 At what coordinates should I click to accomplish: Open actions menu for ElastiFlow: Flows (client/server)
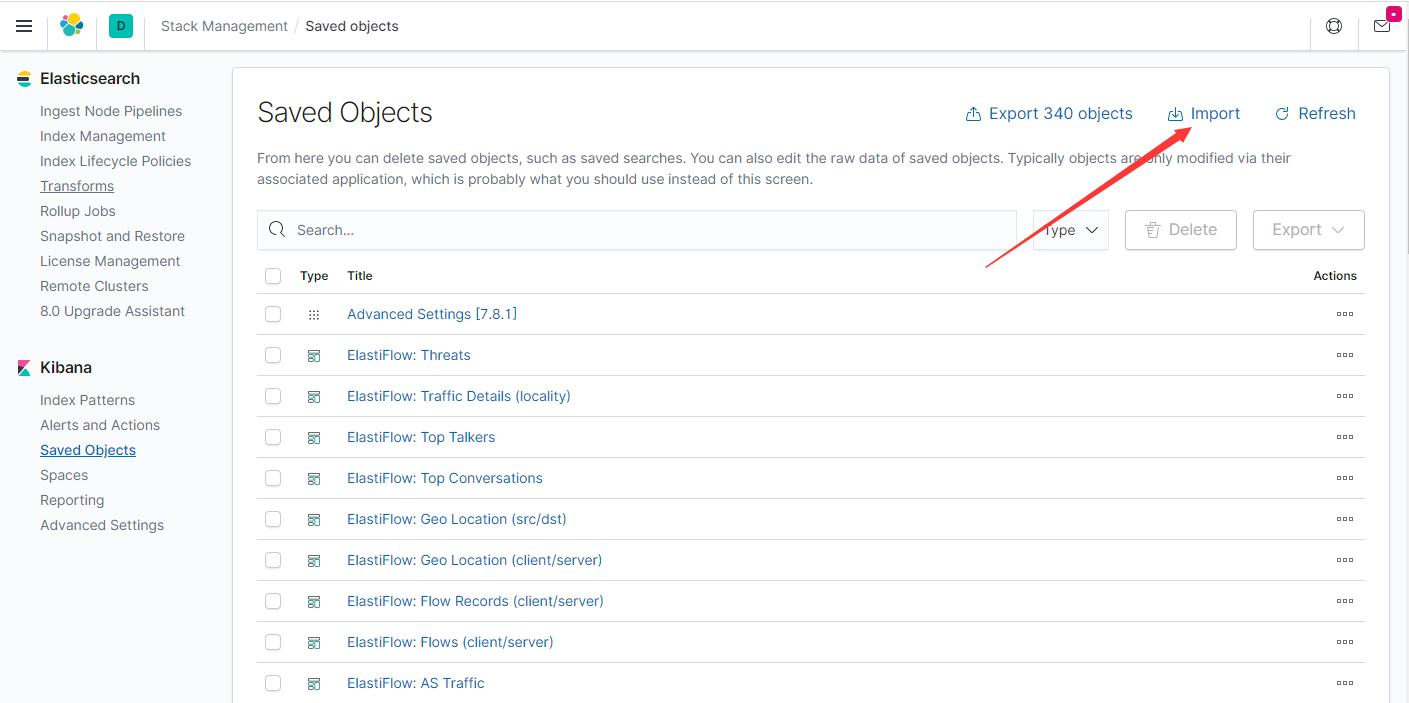tap(1344, 642)
